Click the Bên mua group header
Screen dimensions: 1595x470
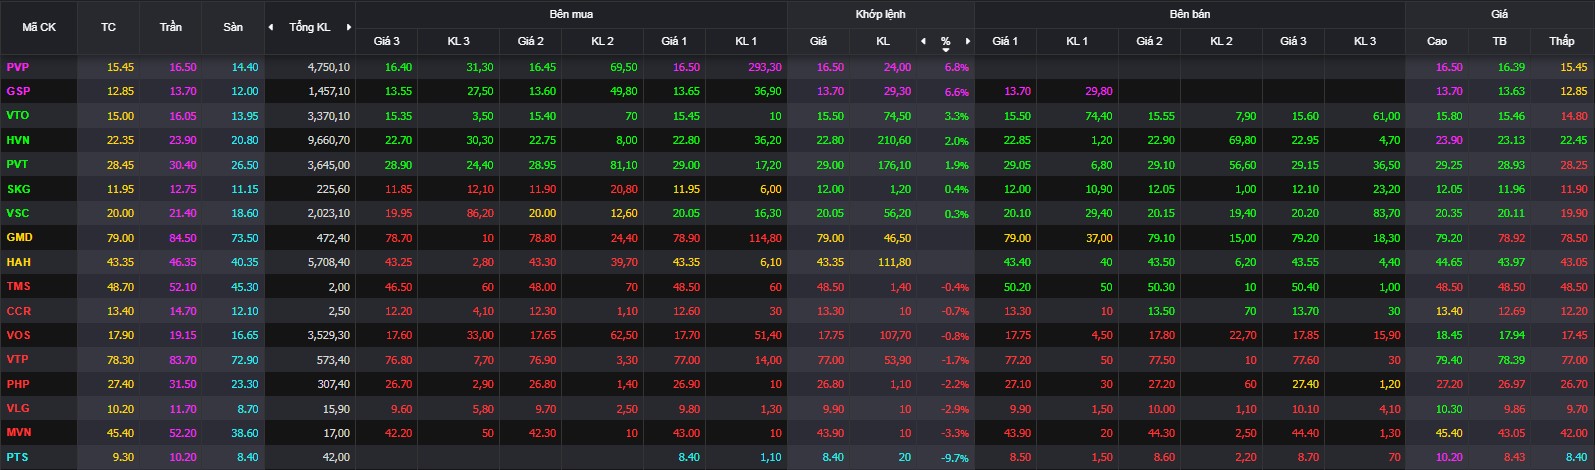point(570,14)
